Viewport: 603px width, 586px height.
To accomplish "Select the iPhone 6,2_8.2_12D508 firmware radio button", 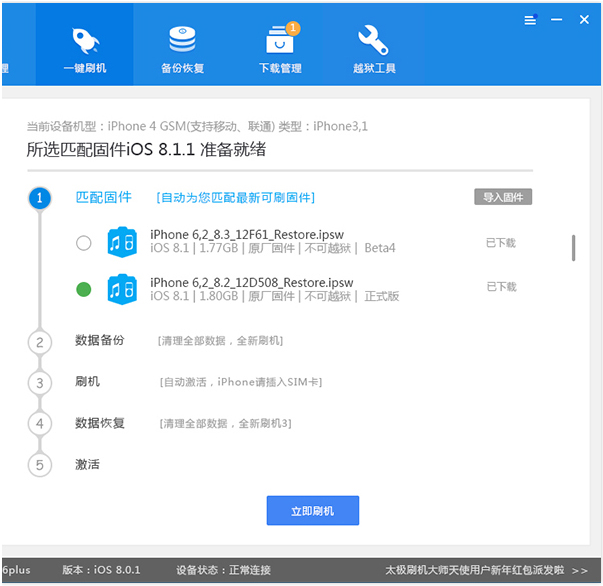I will point(83,290).
